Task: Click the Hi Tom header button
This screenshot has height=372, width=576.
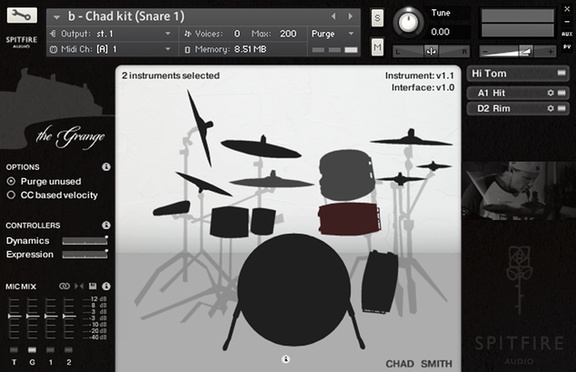Action: tap(518, 74)
